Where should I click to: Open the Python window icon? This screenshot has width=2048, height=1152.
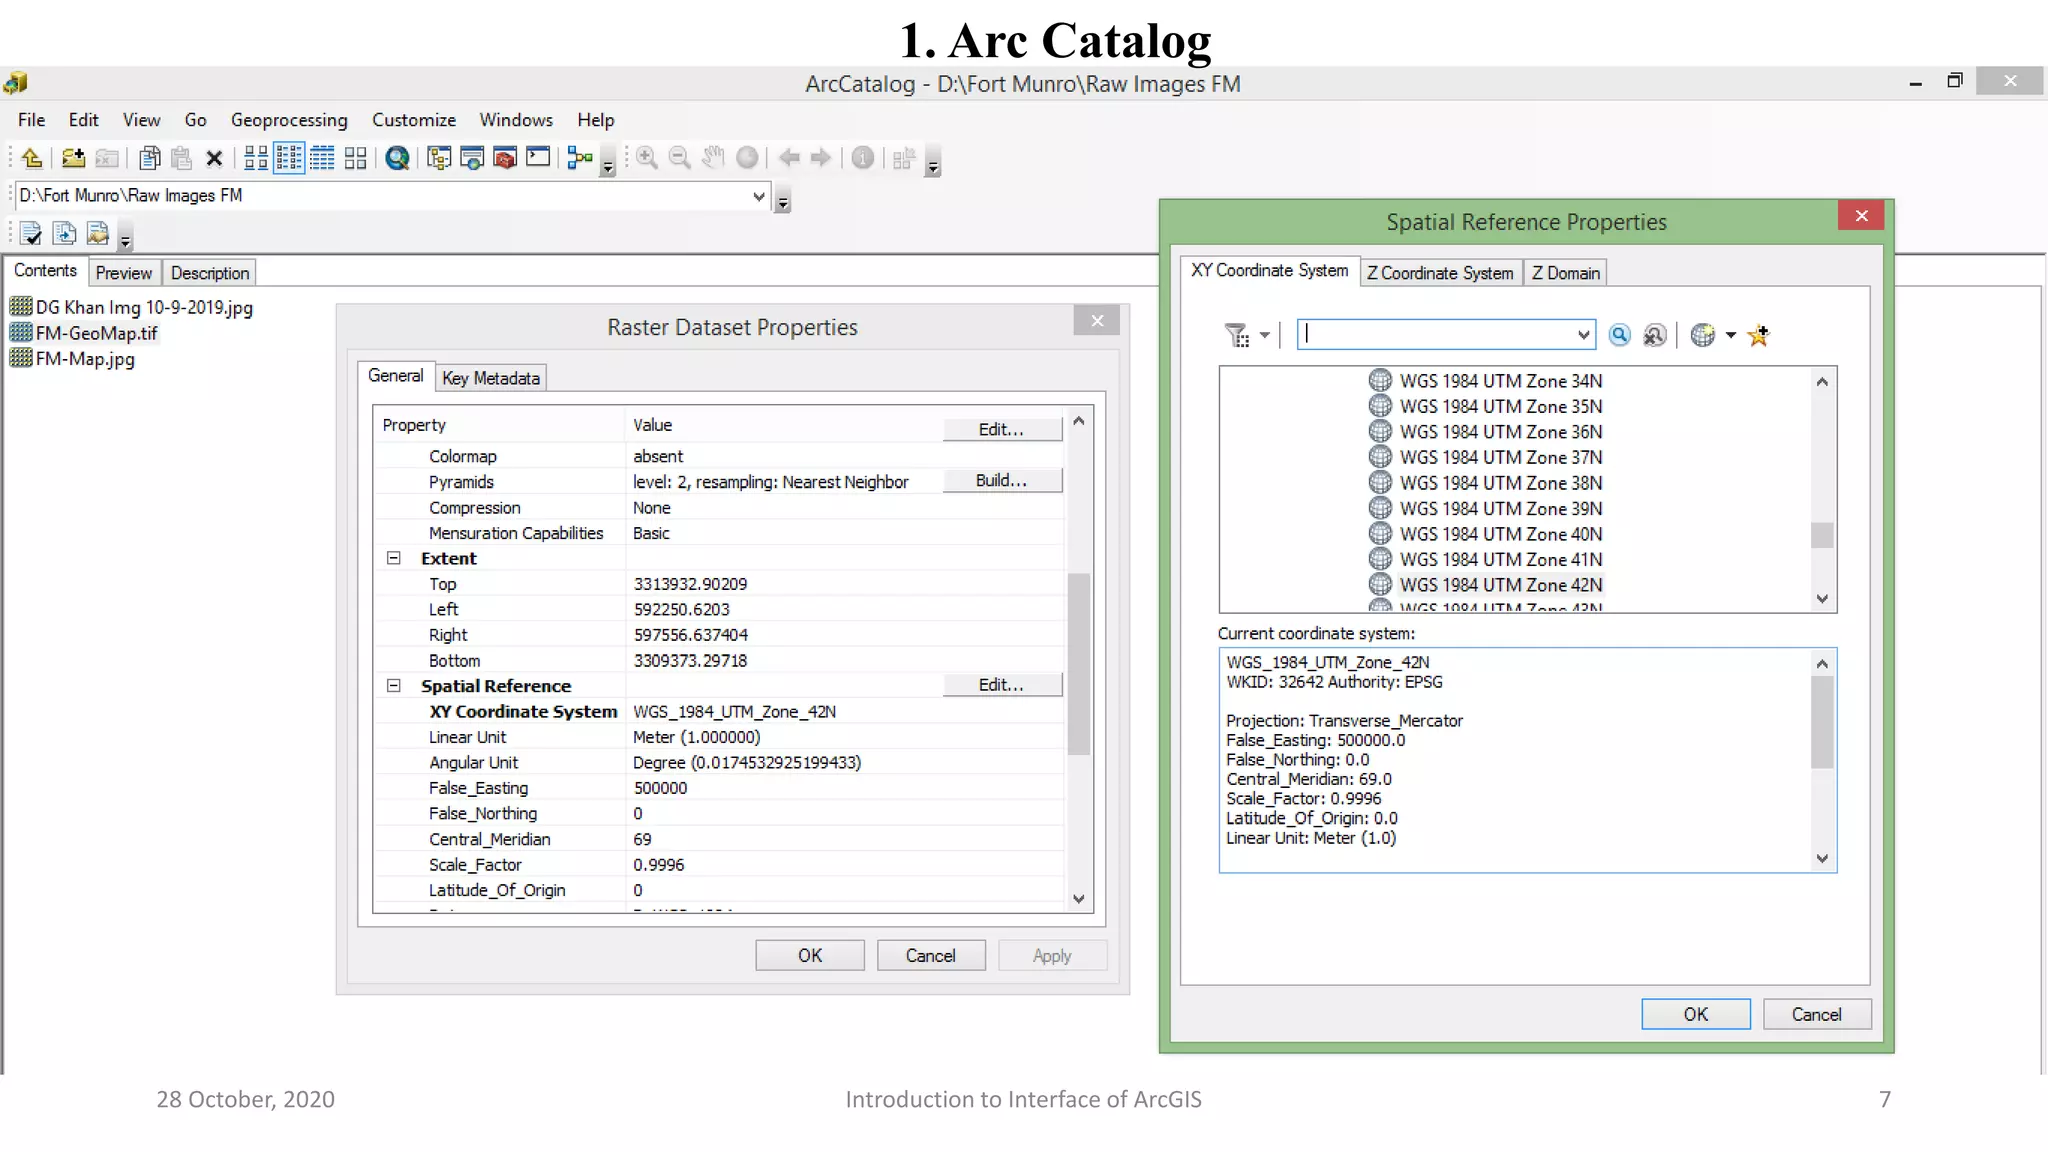(538, 158)
